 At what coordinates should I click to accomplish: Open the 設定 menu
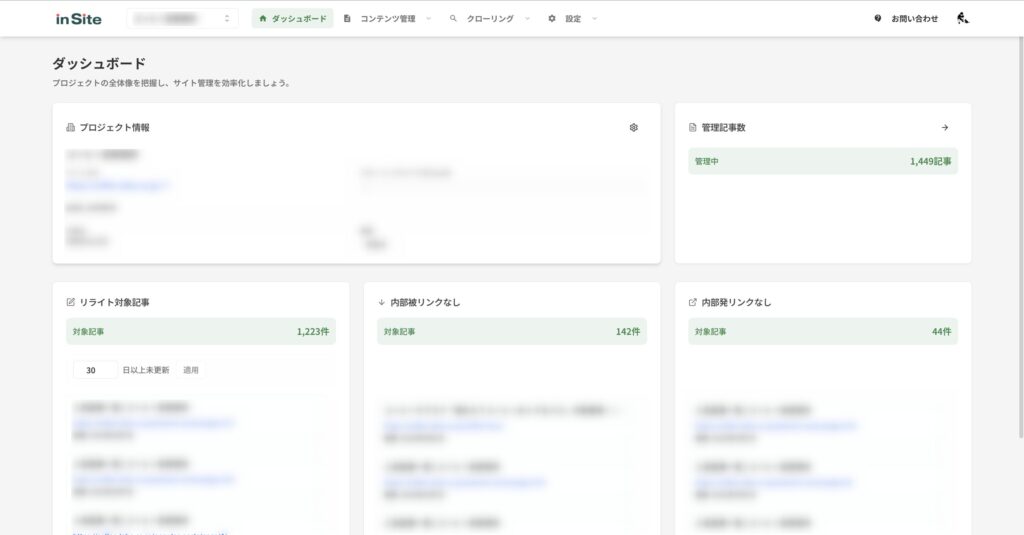coord(573,18)
